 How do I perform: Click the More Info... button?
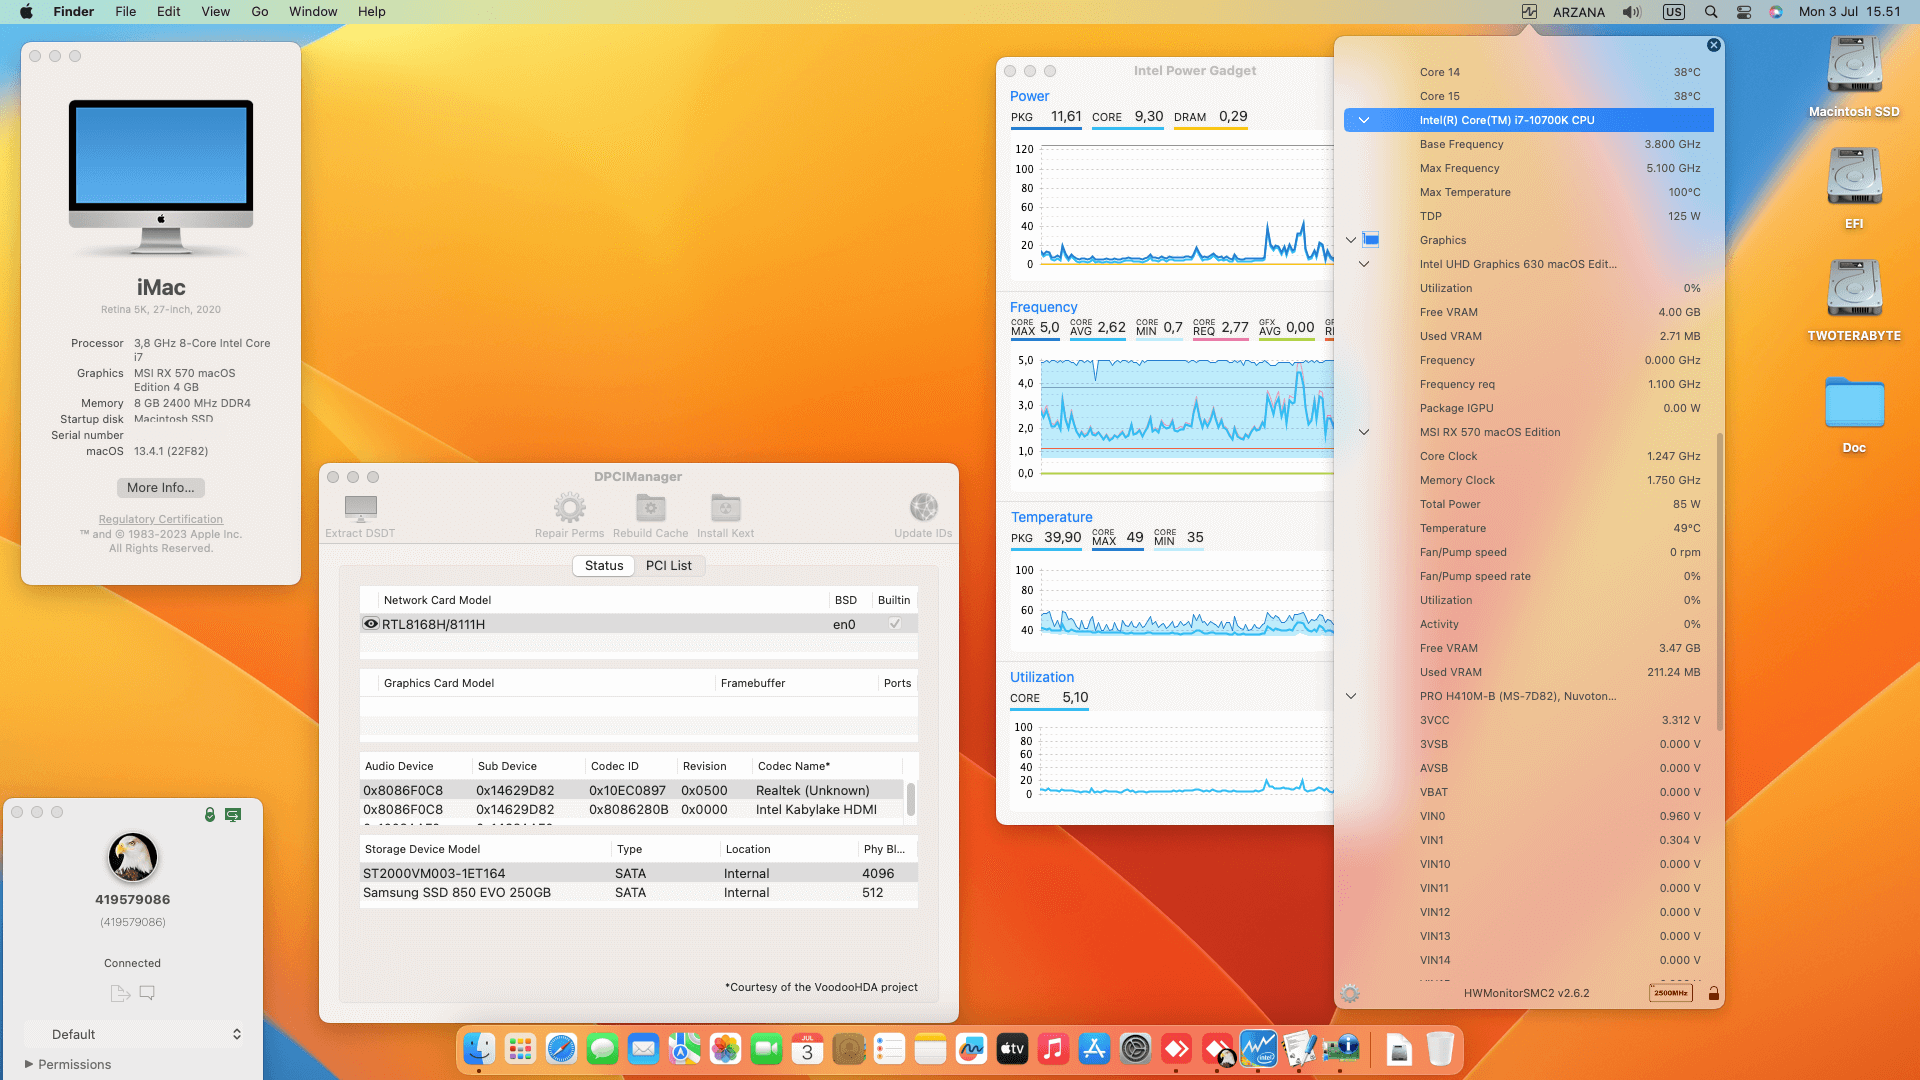[161, 488]
